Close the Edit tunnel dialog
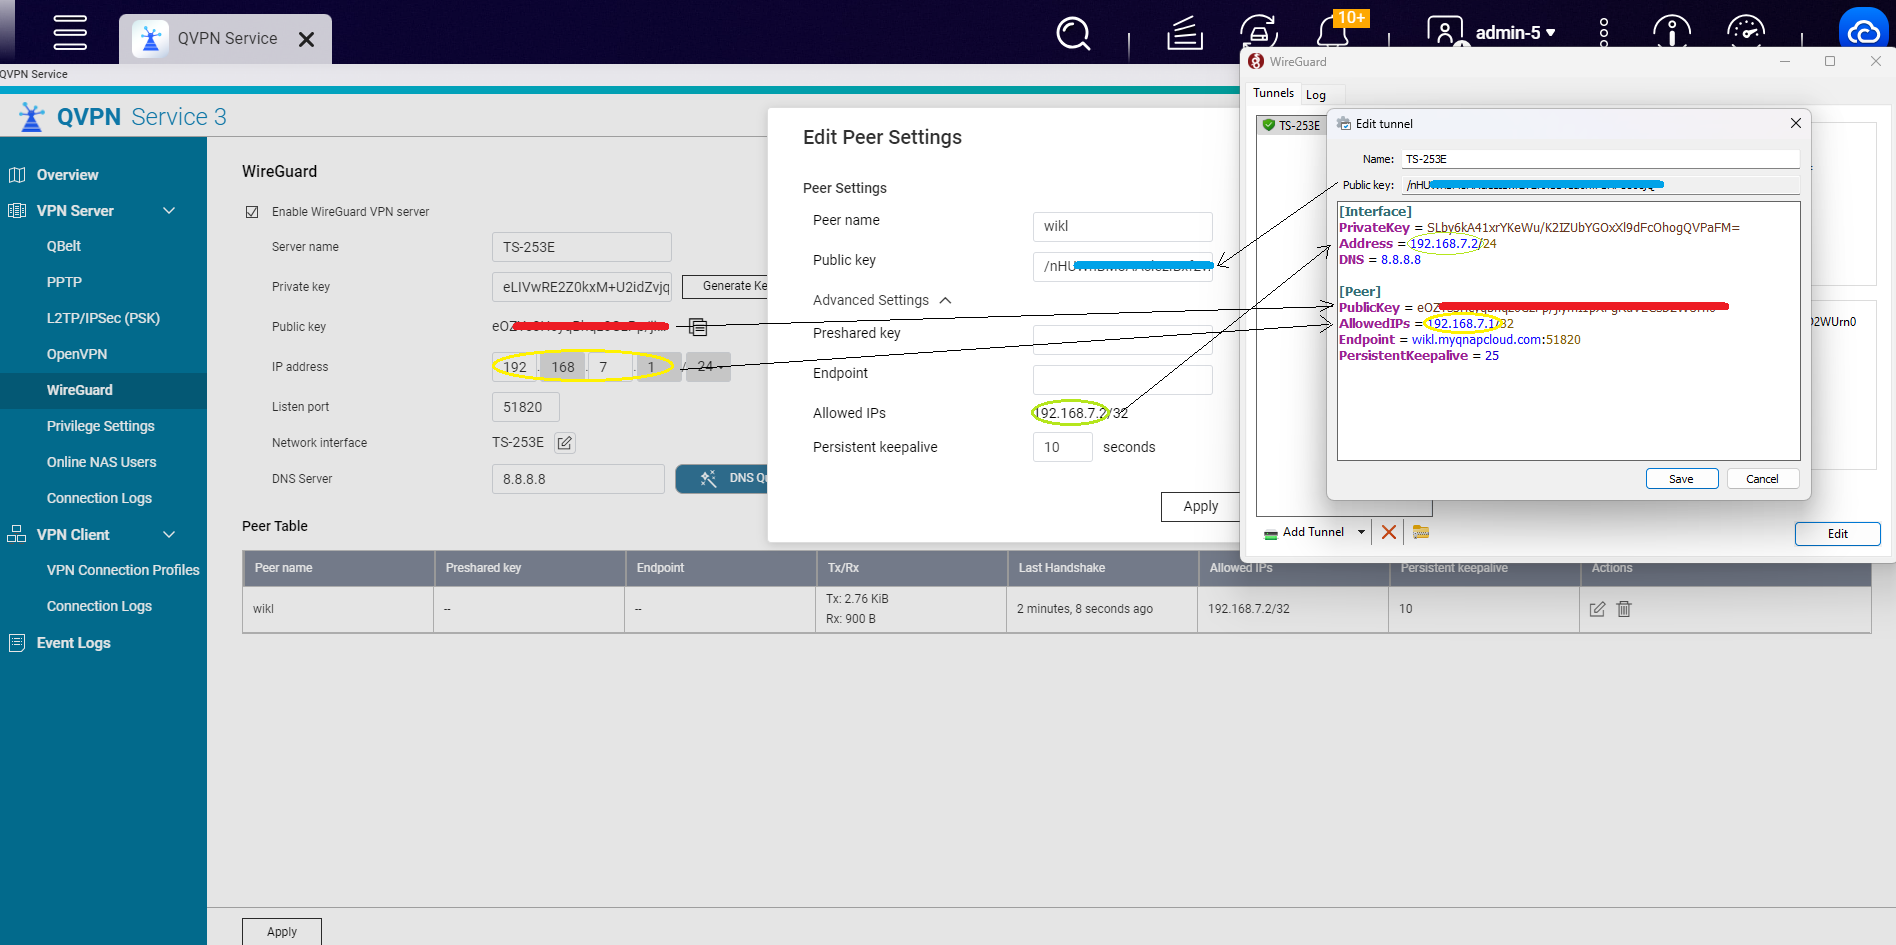The height and width of the screenshot is (945, 1896). (x=1796, y=123)
